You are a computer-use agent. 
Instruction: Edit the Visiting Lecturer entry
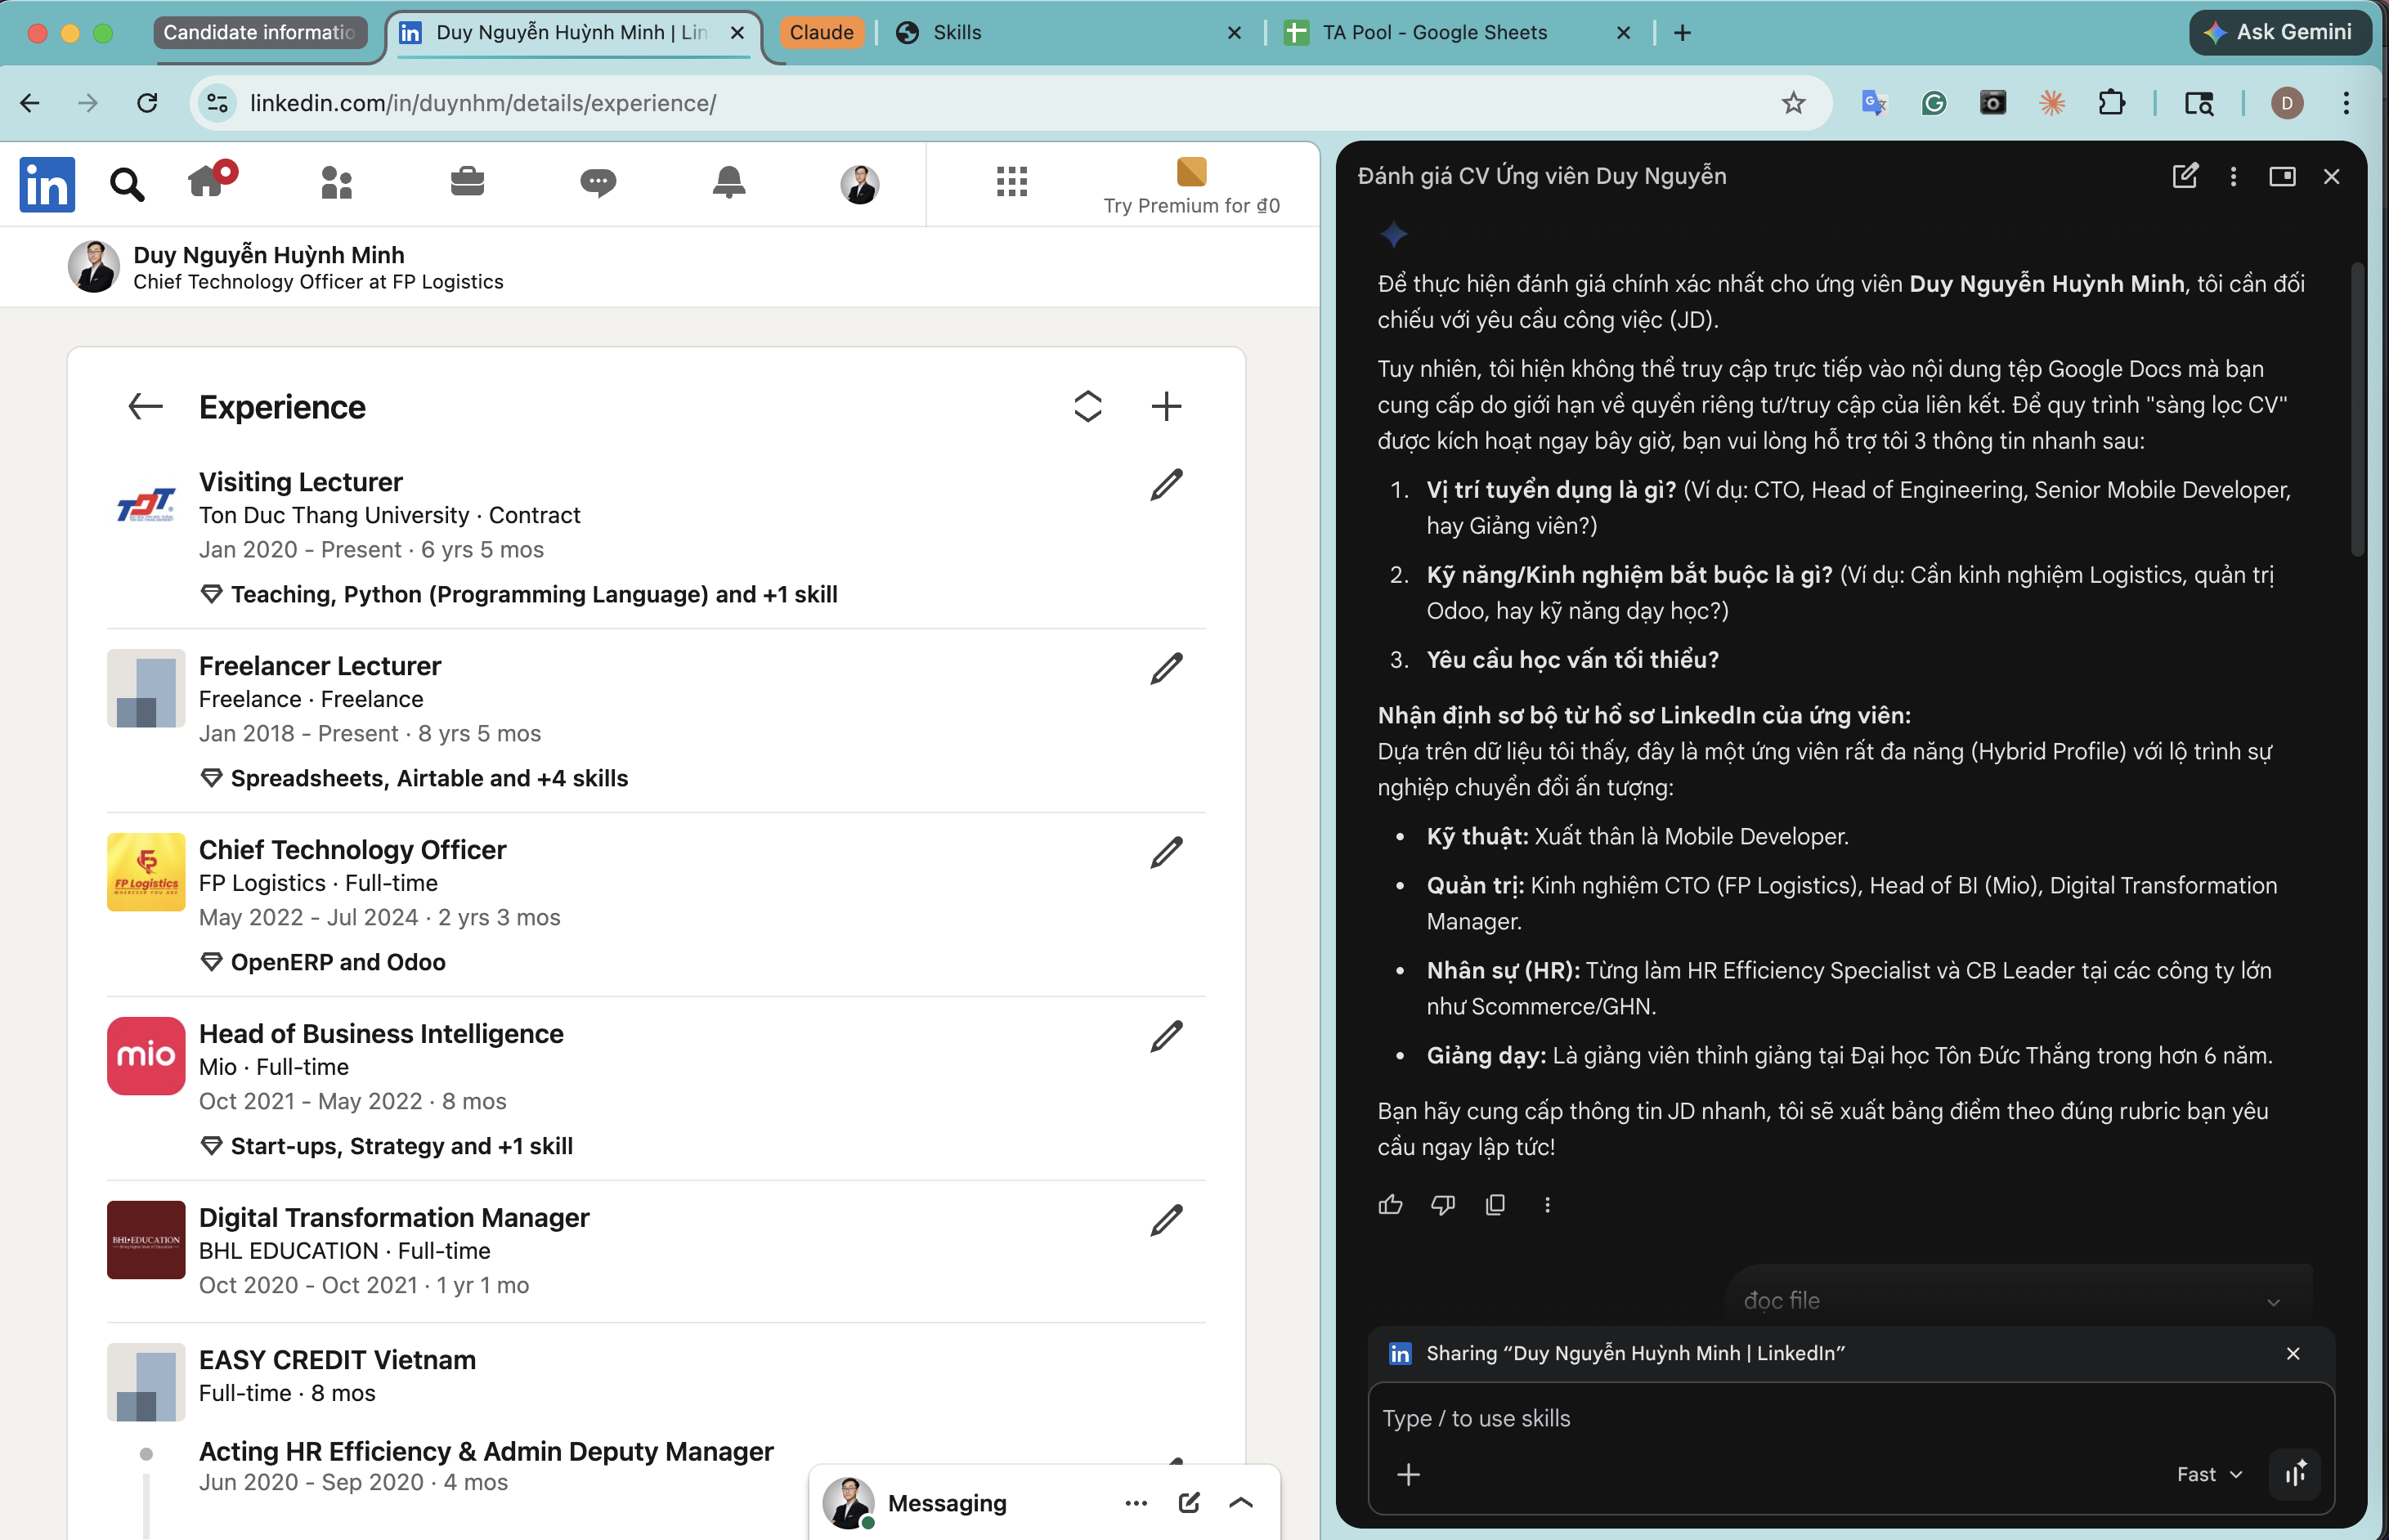click(x=1166, y=484)
